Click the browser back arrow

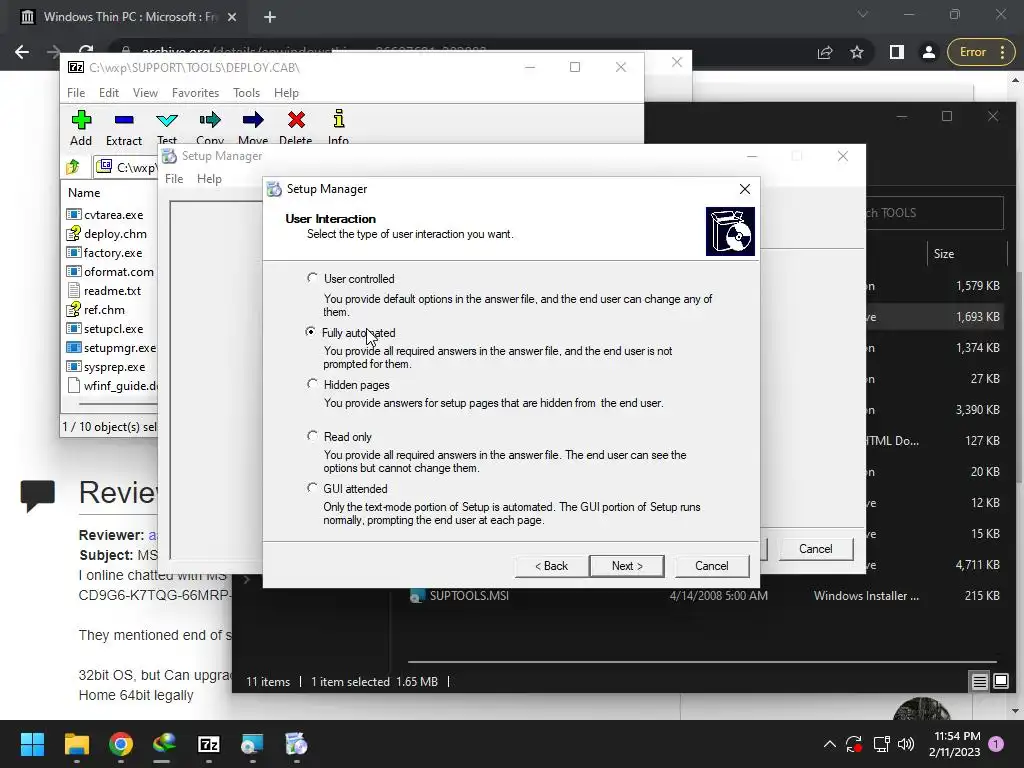[x=22, y=52]
